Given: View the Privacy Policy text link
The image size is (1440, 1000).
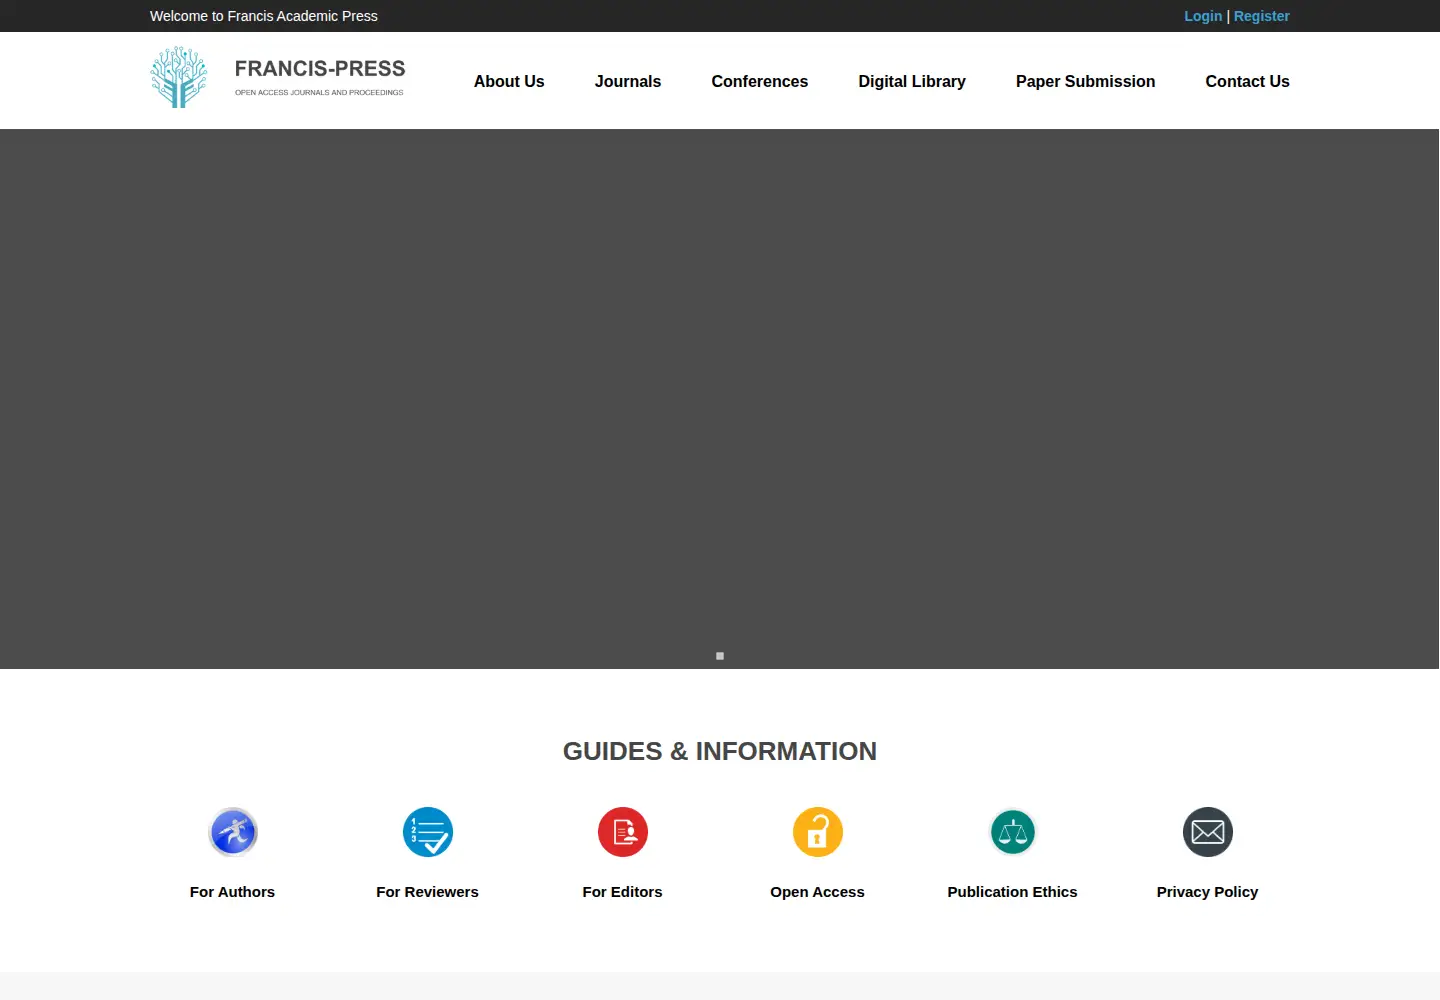Looking at the screenshot, I should (x=1208, y=892).
